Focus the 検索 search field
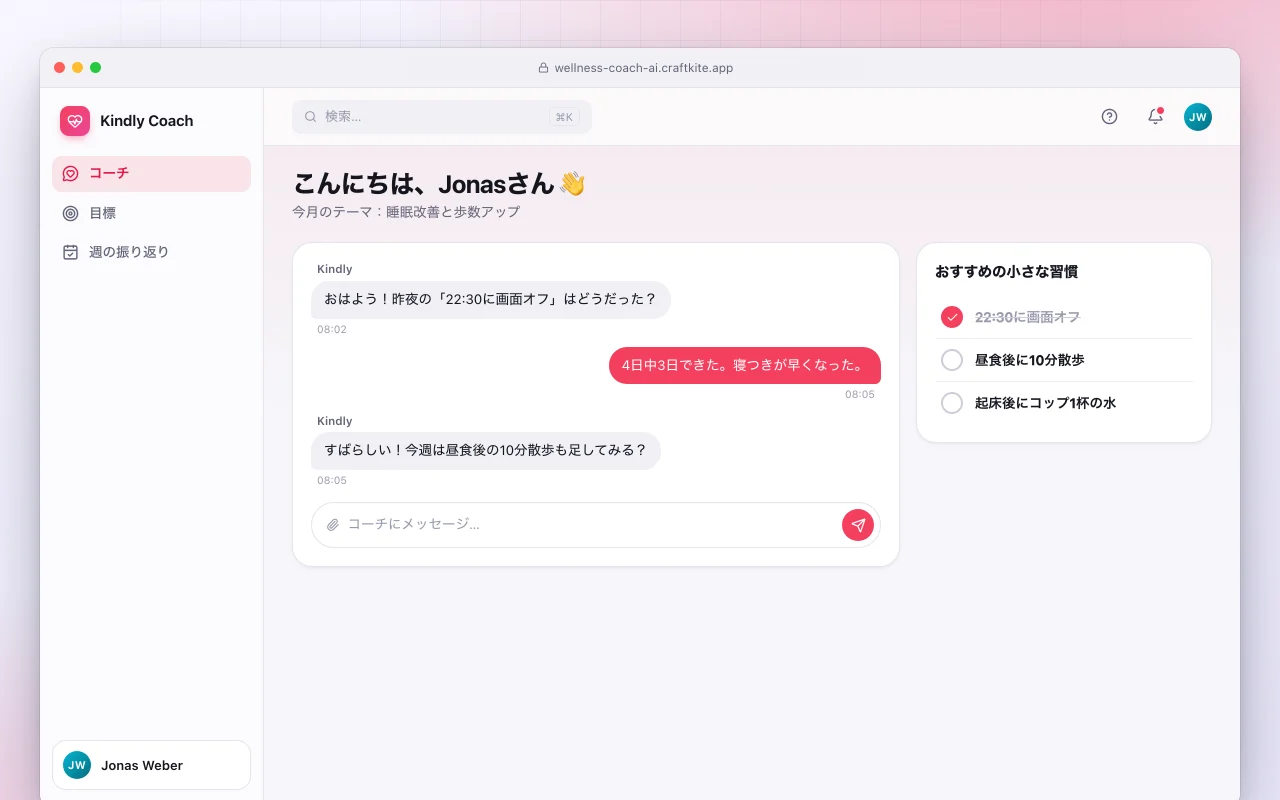Screen dimensions: 1280x800 tap(442, 117)
